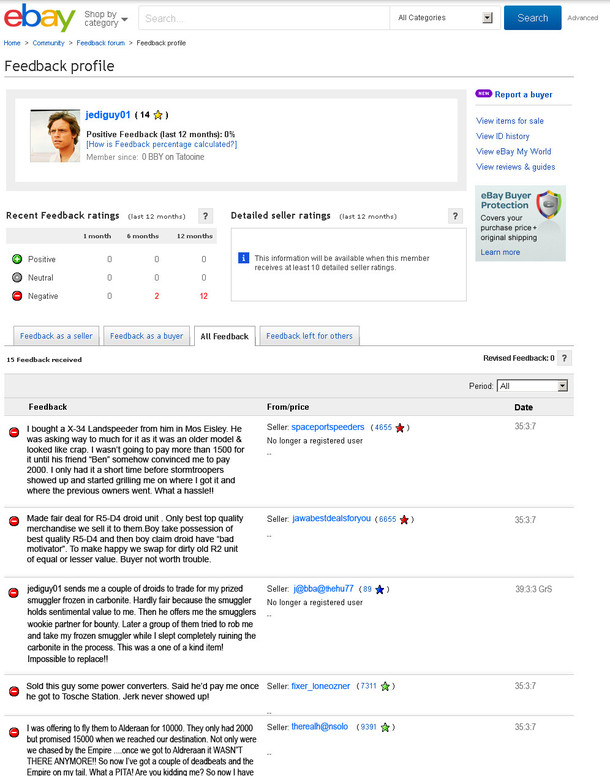Click the help icon beside Recent Feedback ratings
The width and height of the screenshot is (610, 776).
point(205,216)
